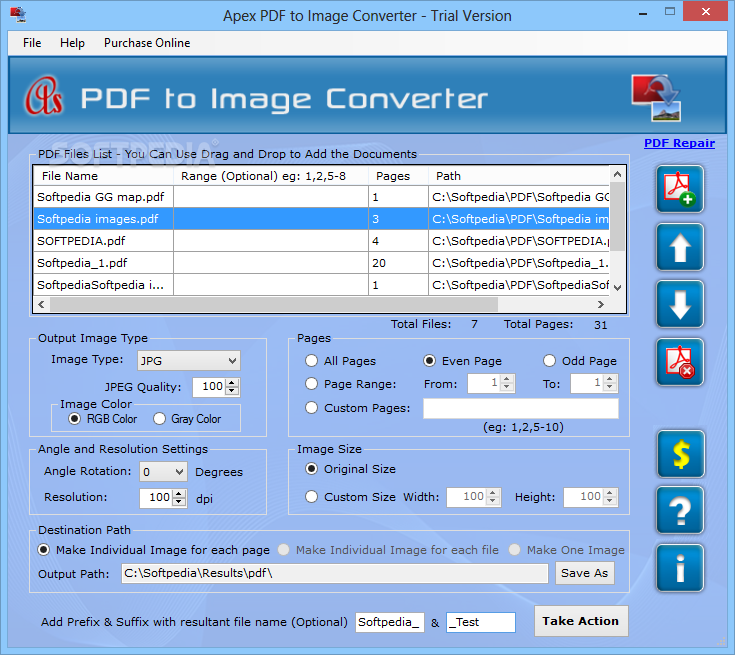
Task: Move selected file down with arrow button
Action: click(x=680, y=304)
